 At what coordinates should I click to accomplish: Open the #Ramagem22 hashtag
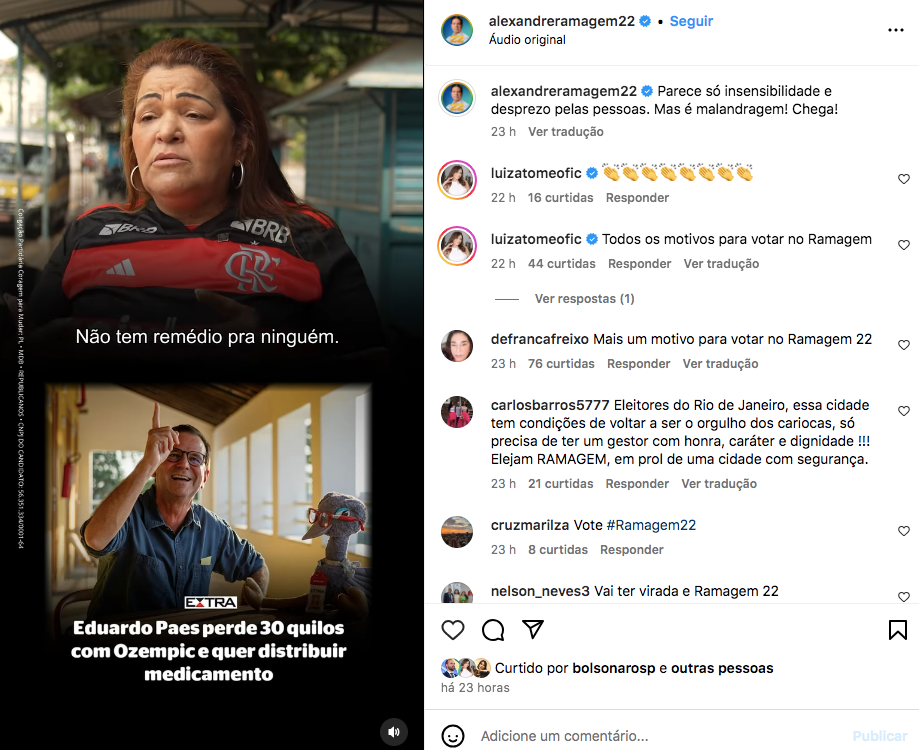click(x=651, y=525)
